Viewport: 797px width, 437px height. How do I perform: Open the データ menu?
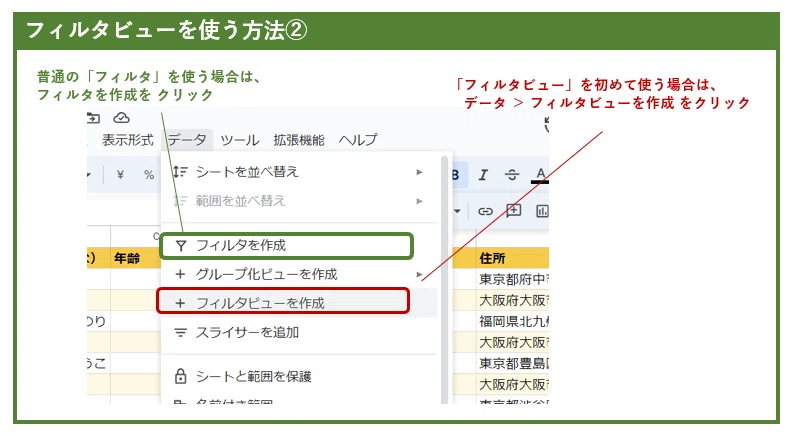(x=187, y=140)
